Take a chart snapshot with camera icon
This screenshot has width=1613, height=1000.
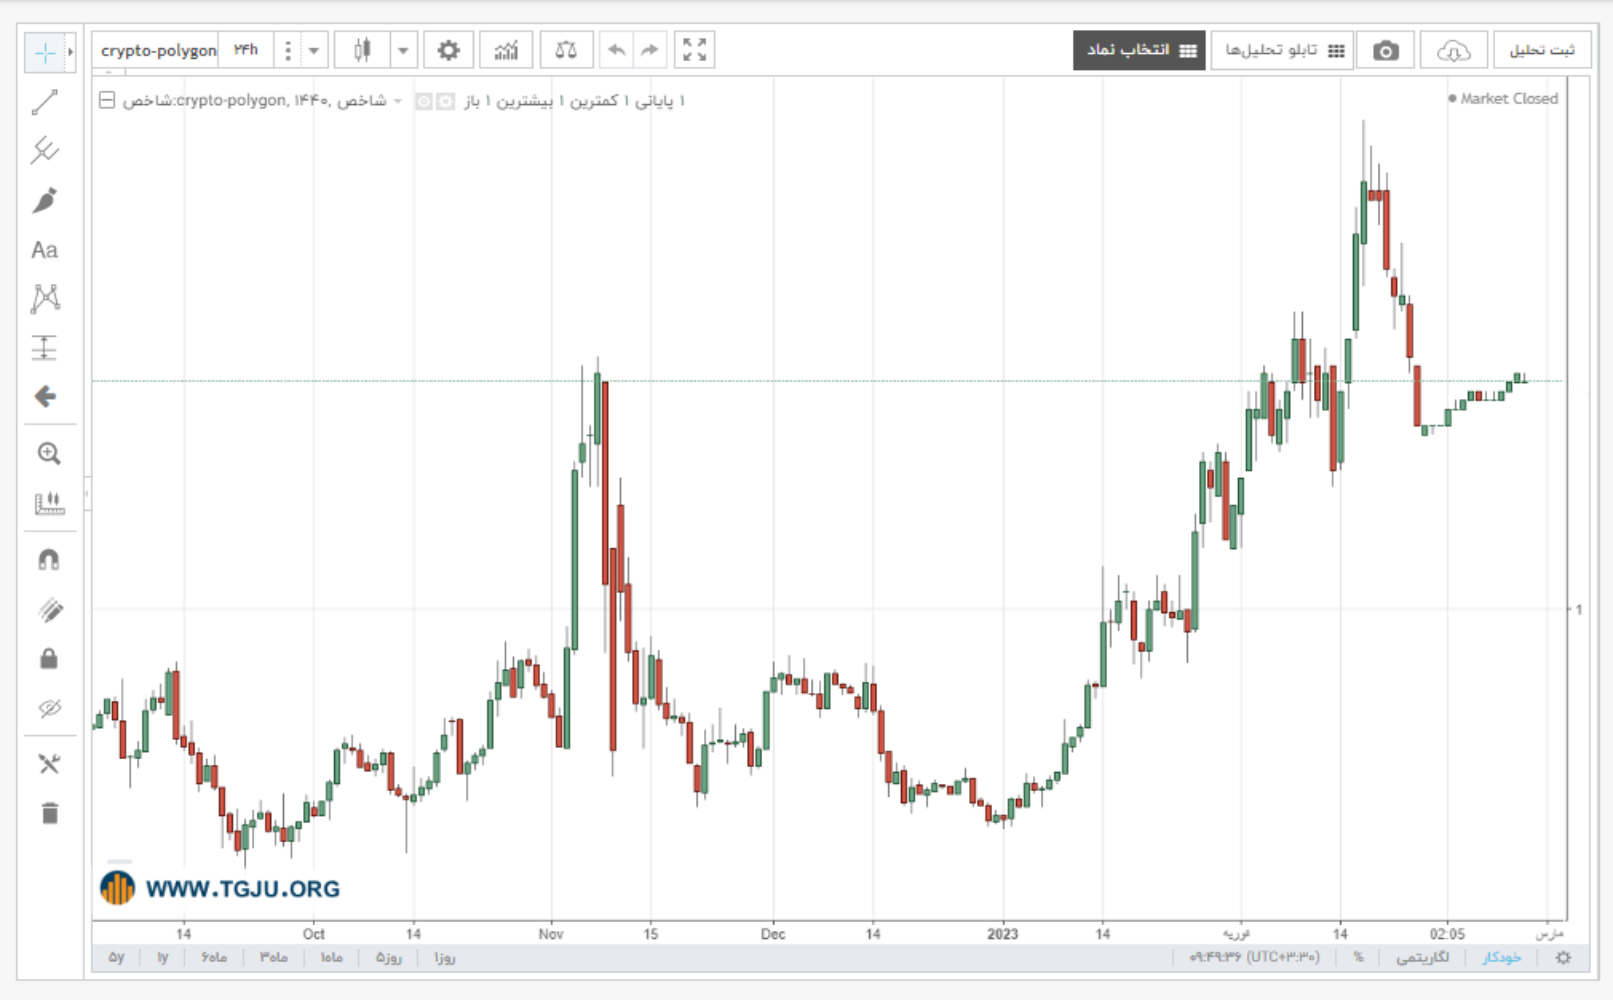[1386, 50]
